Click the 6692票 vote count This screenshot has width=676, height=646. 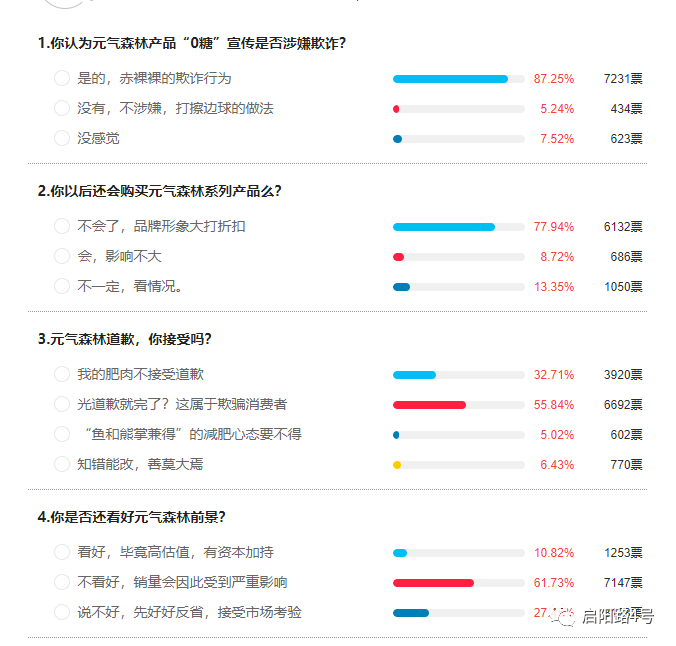[x=623, y=405]
